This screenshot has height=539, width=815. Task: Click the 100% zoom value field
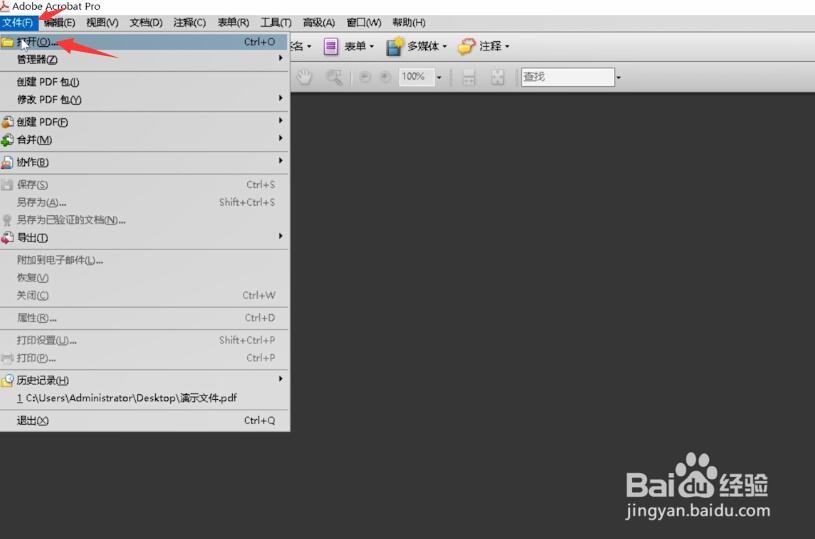tap(416, 77)
